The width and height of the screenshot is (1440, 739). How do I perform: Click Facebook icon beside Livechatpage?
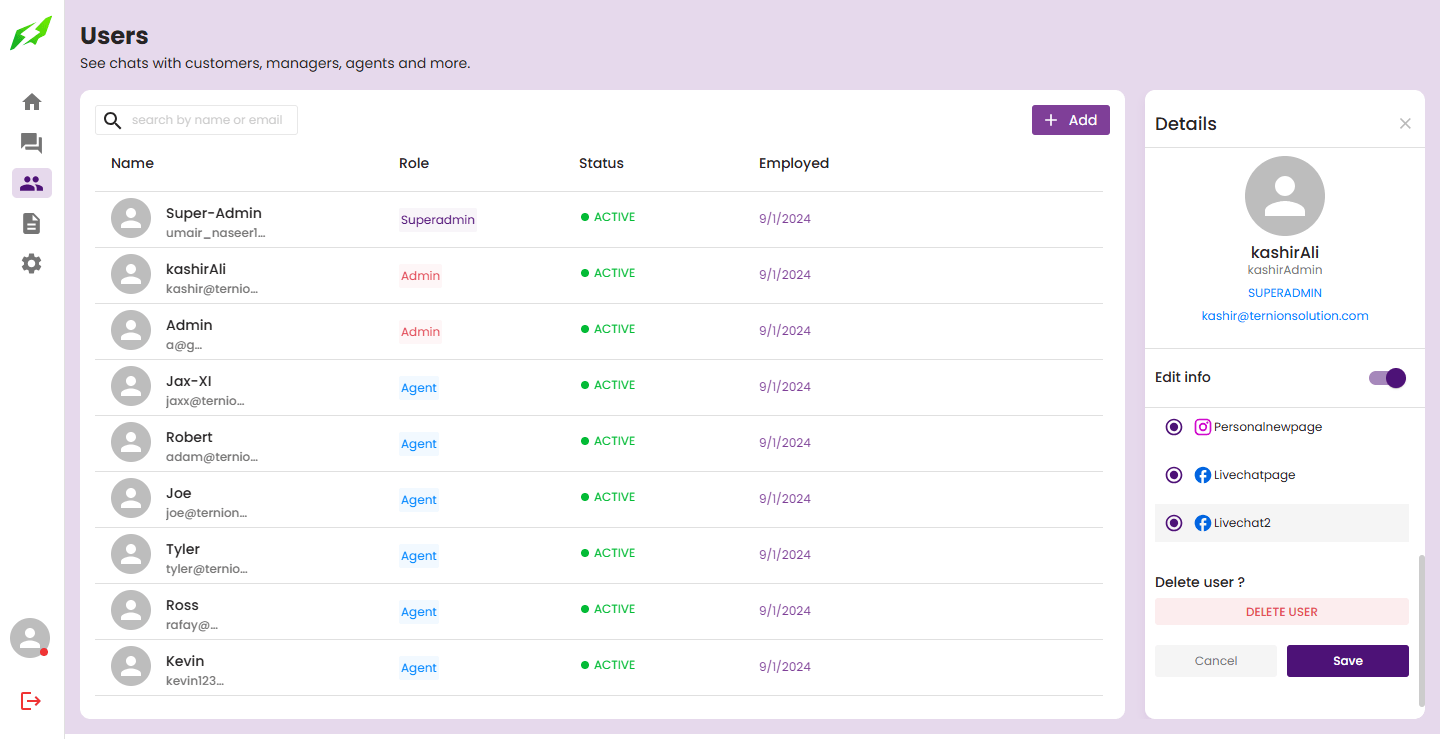pyautogui.click(x=1203, y=475)
